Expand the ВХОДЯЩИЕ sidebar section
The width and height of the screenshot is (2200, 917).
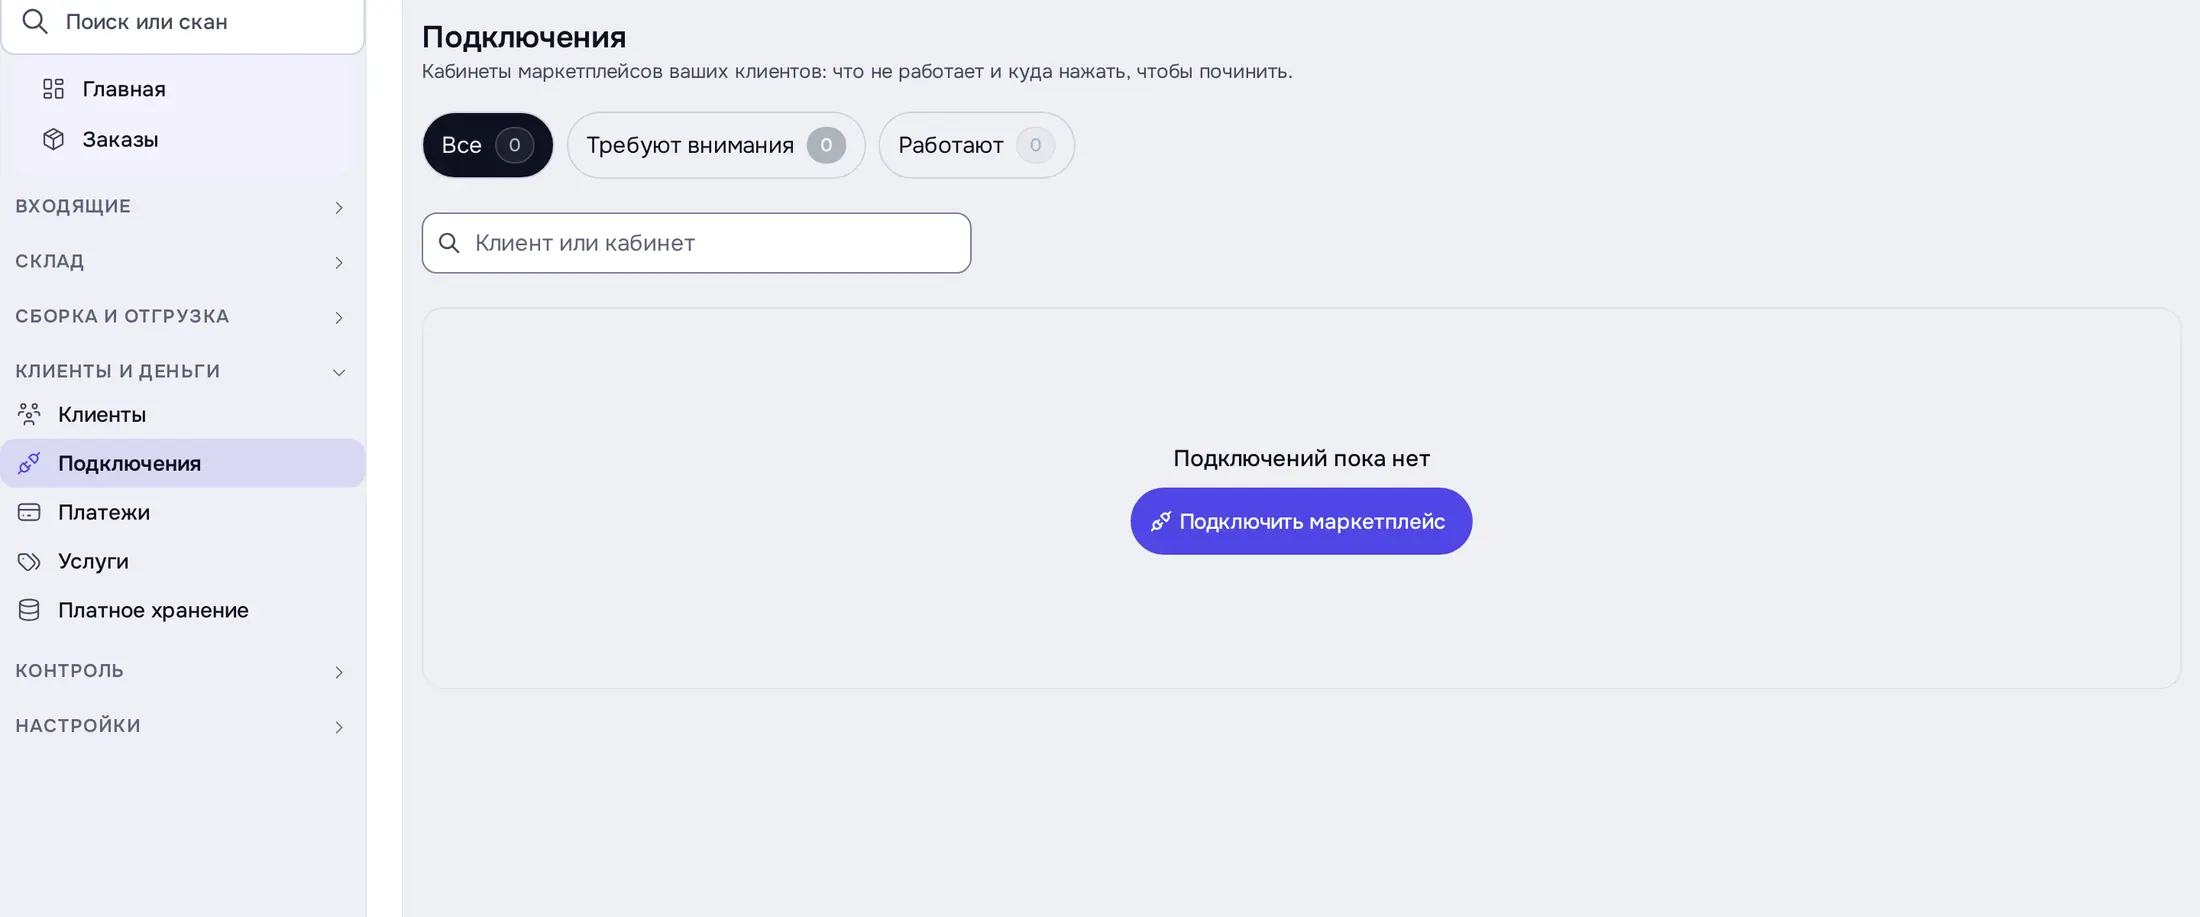[182, 206]
